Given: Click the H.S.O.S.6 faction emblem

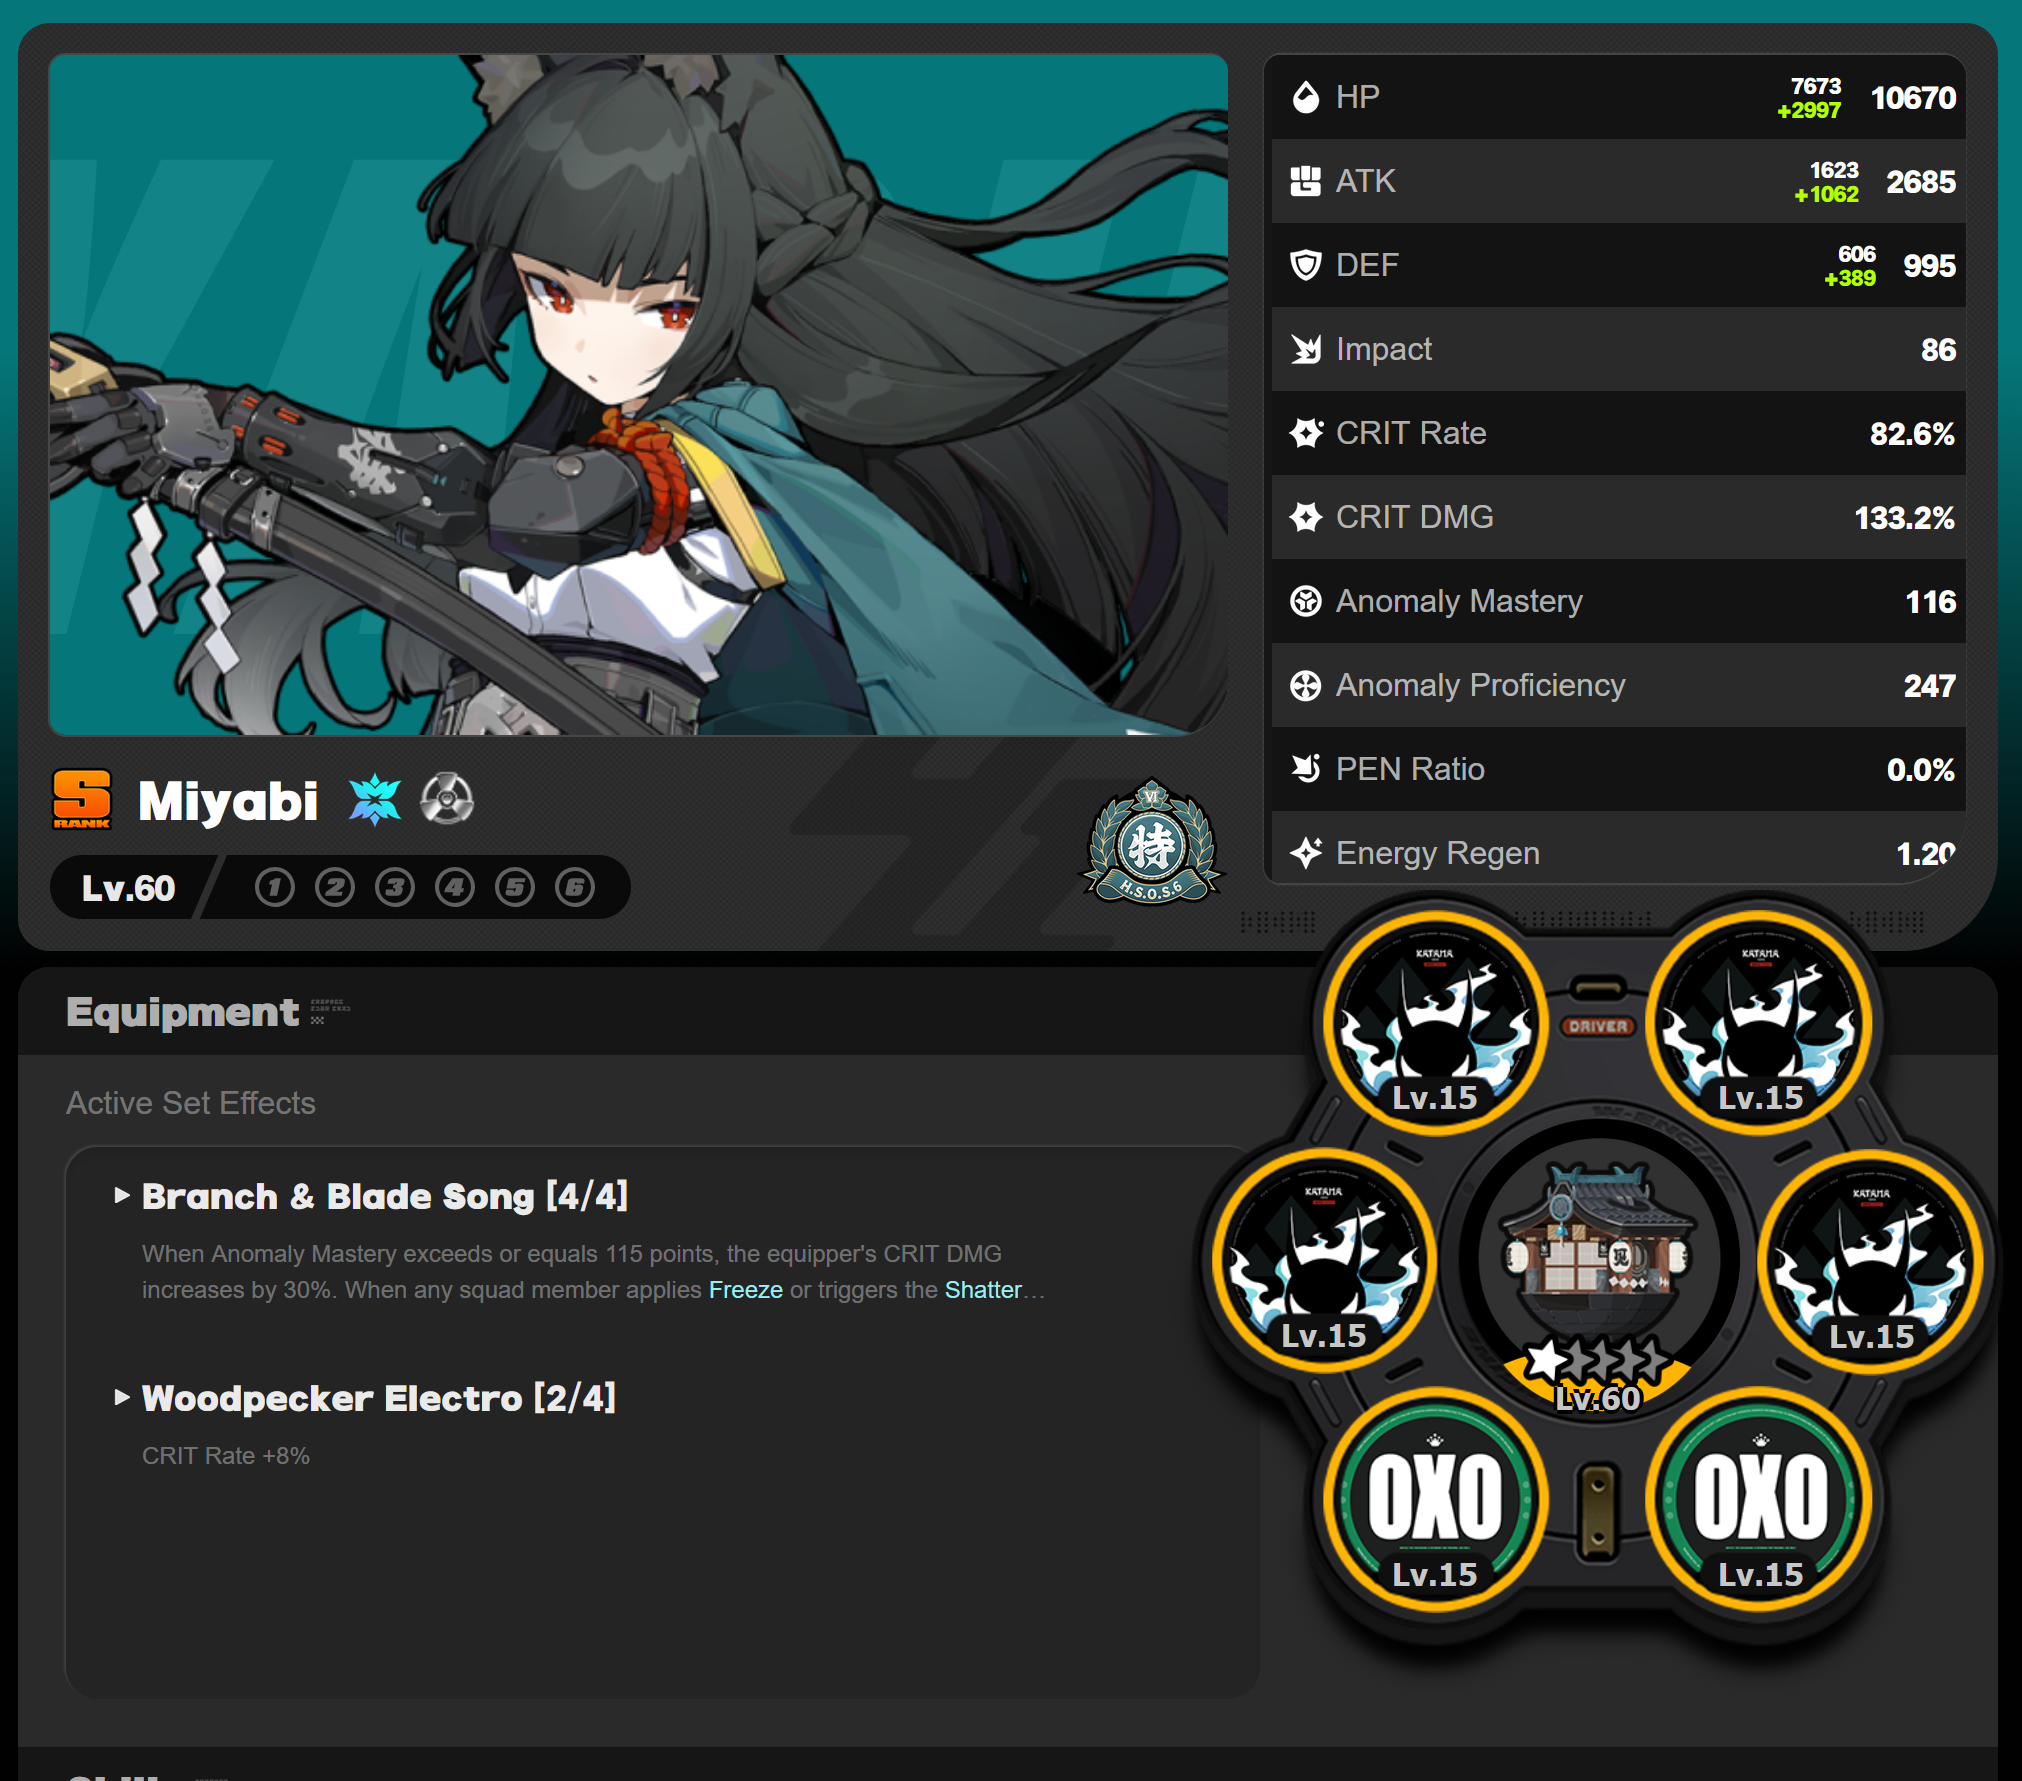Looking at the screenshot, I should point(1152,844).
